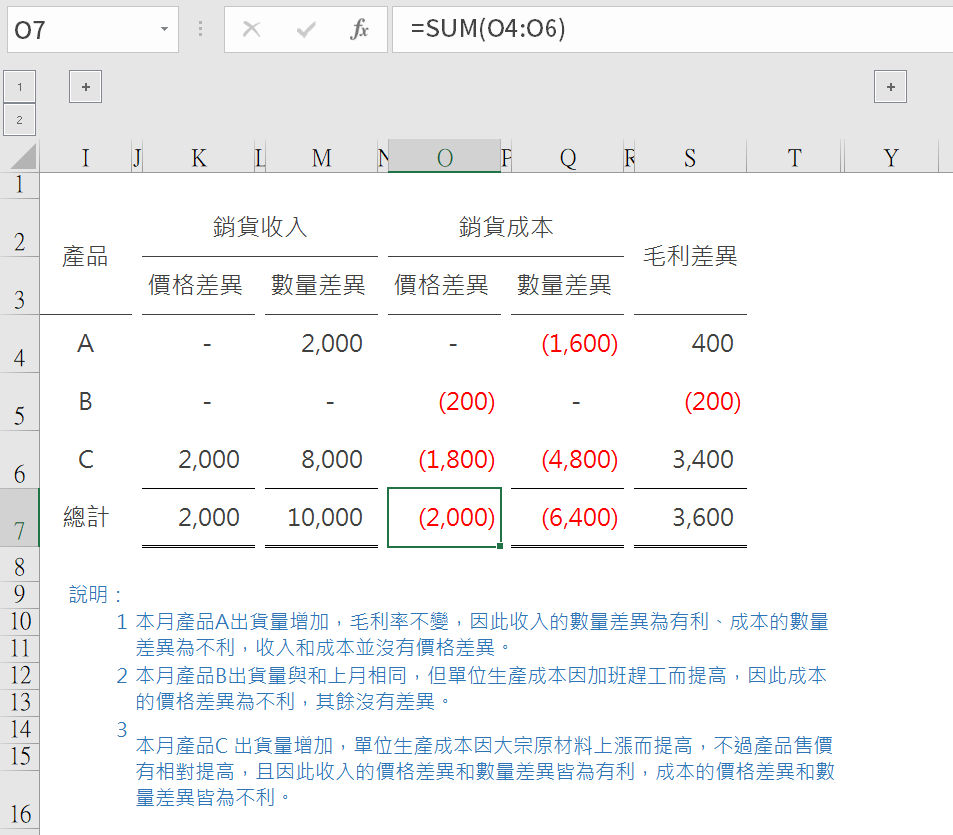Select the 毛利差異 total cell showing 3,600

(690, 518)
